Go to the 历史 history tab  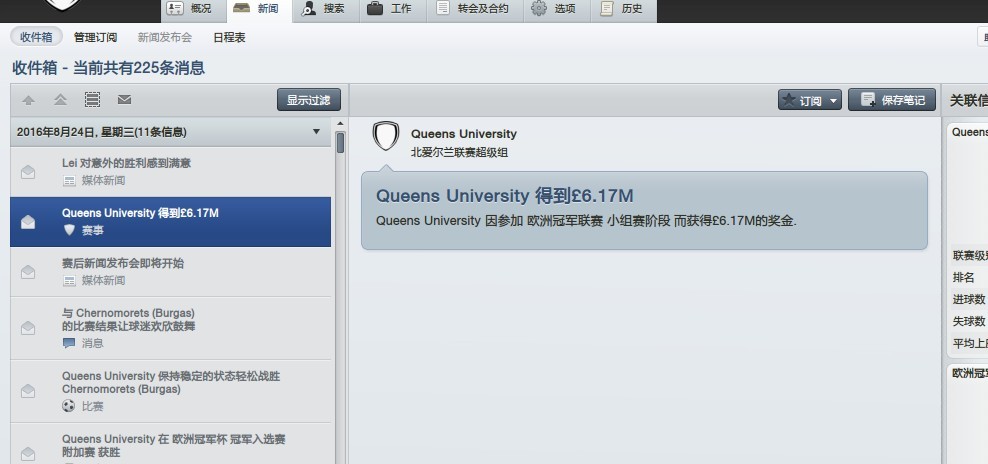click(x=621, y=9)
